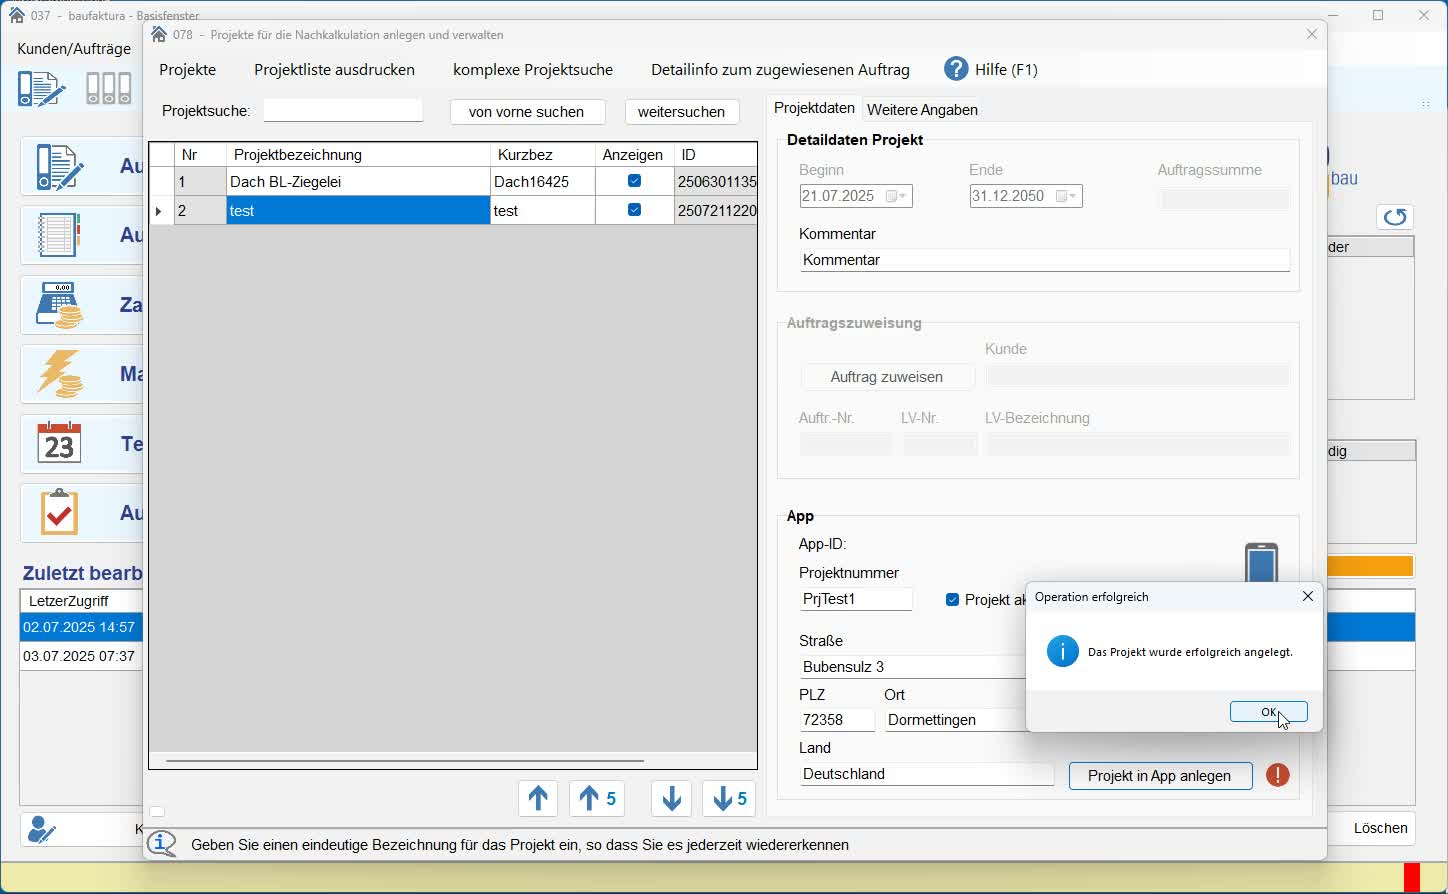This screenshot has width=1448, height=894.
Task: Close the 078 Projekte dialog window
Action: tap(1312, 35)
